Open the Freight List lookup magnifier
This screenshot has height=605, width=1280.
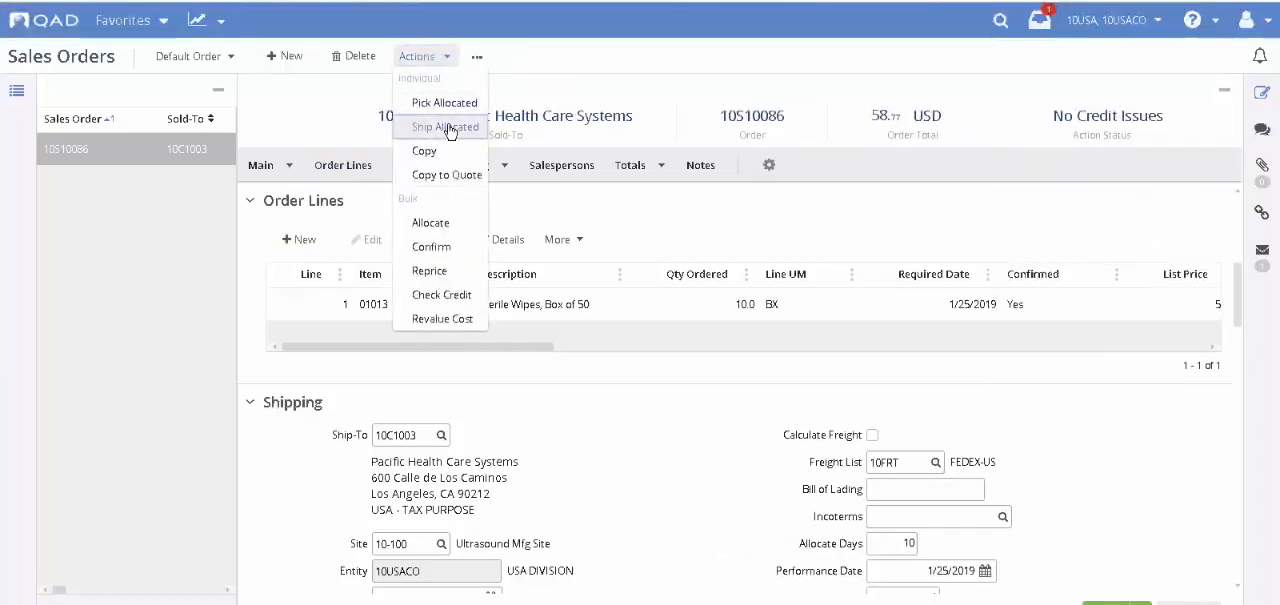tap(936, 463)
